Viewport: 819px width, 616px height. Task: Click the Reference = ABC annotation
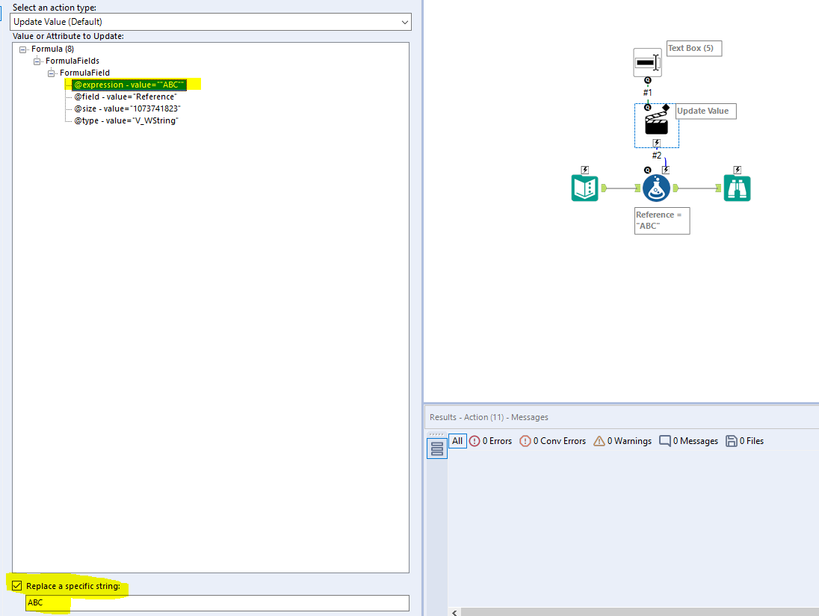[662, 220]
